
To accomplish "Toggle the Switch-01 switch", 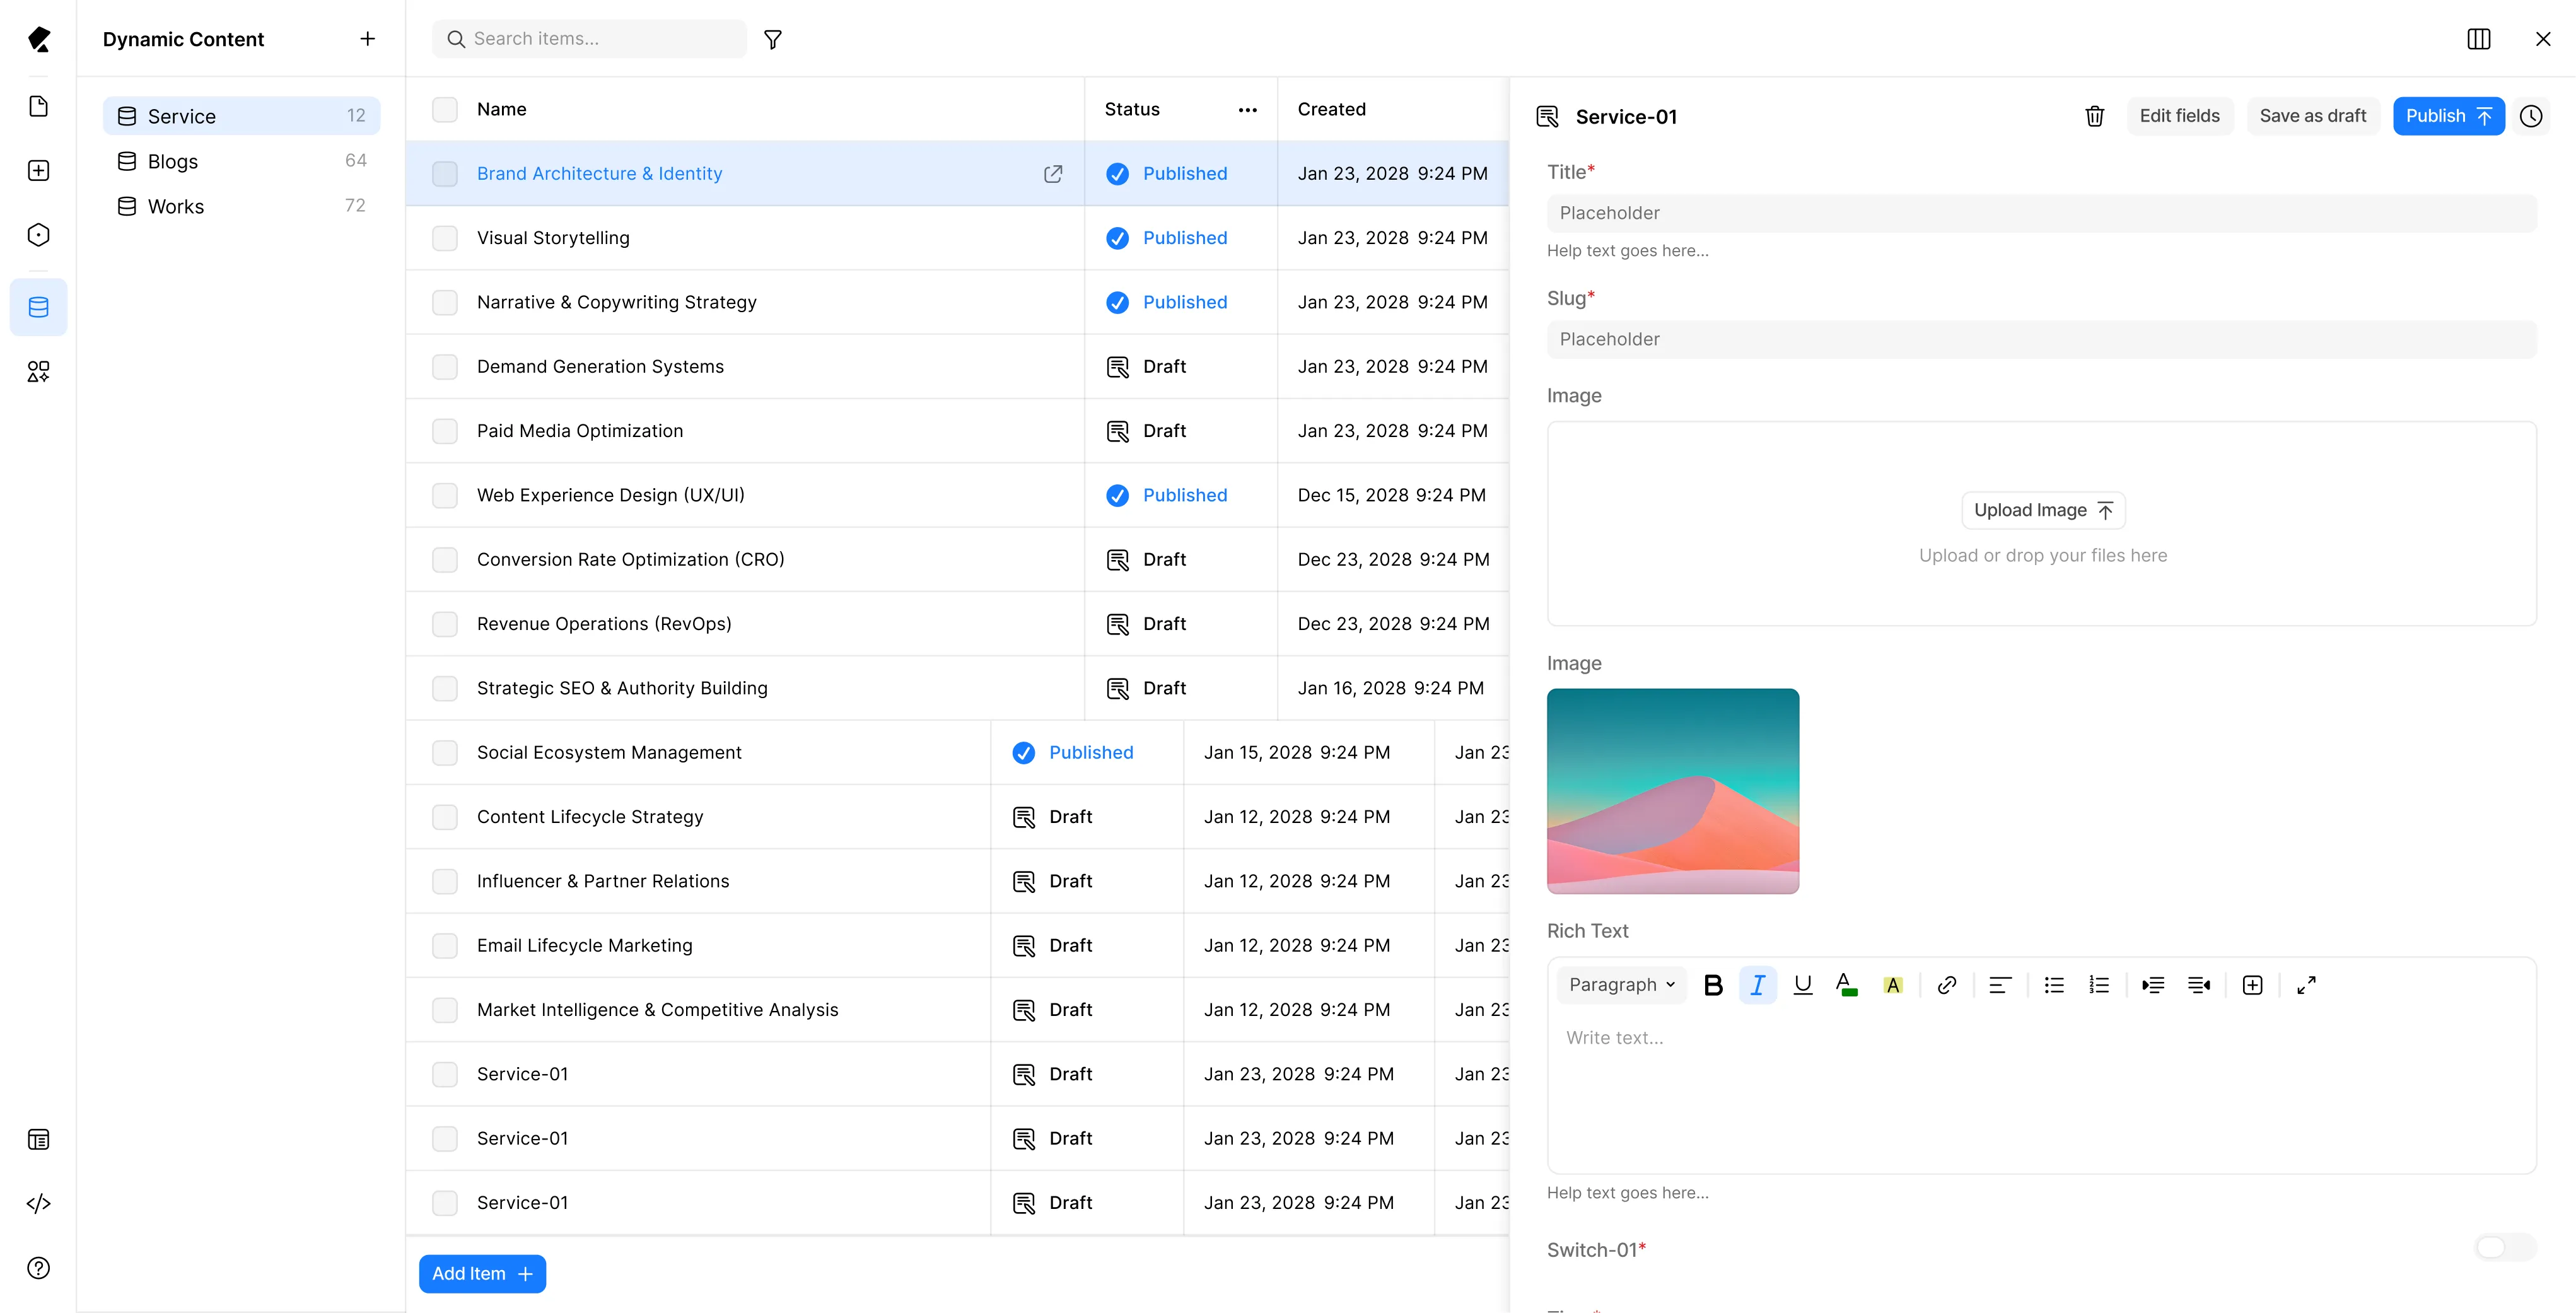I will (2505, 1247).
